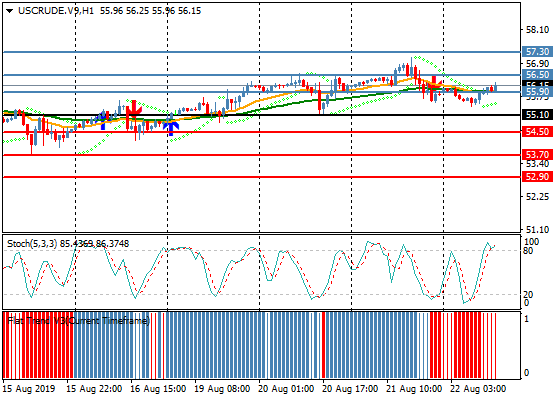Select the 55.90 level price label
Image resolution: width=560 pixels, height=400 pixels.
point(538,92)
